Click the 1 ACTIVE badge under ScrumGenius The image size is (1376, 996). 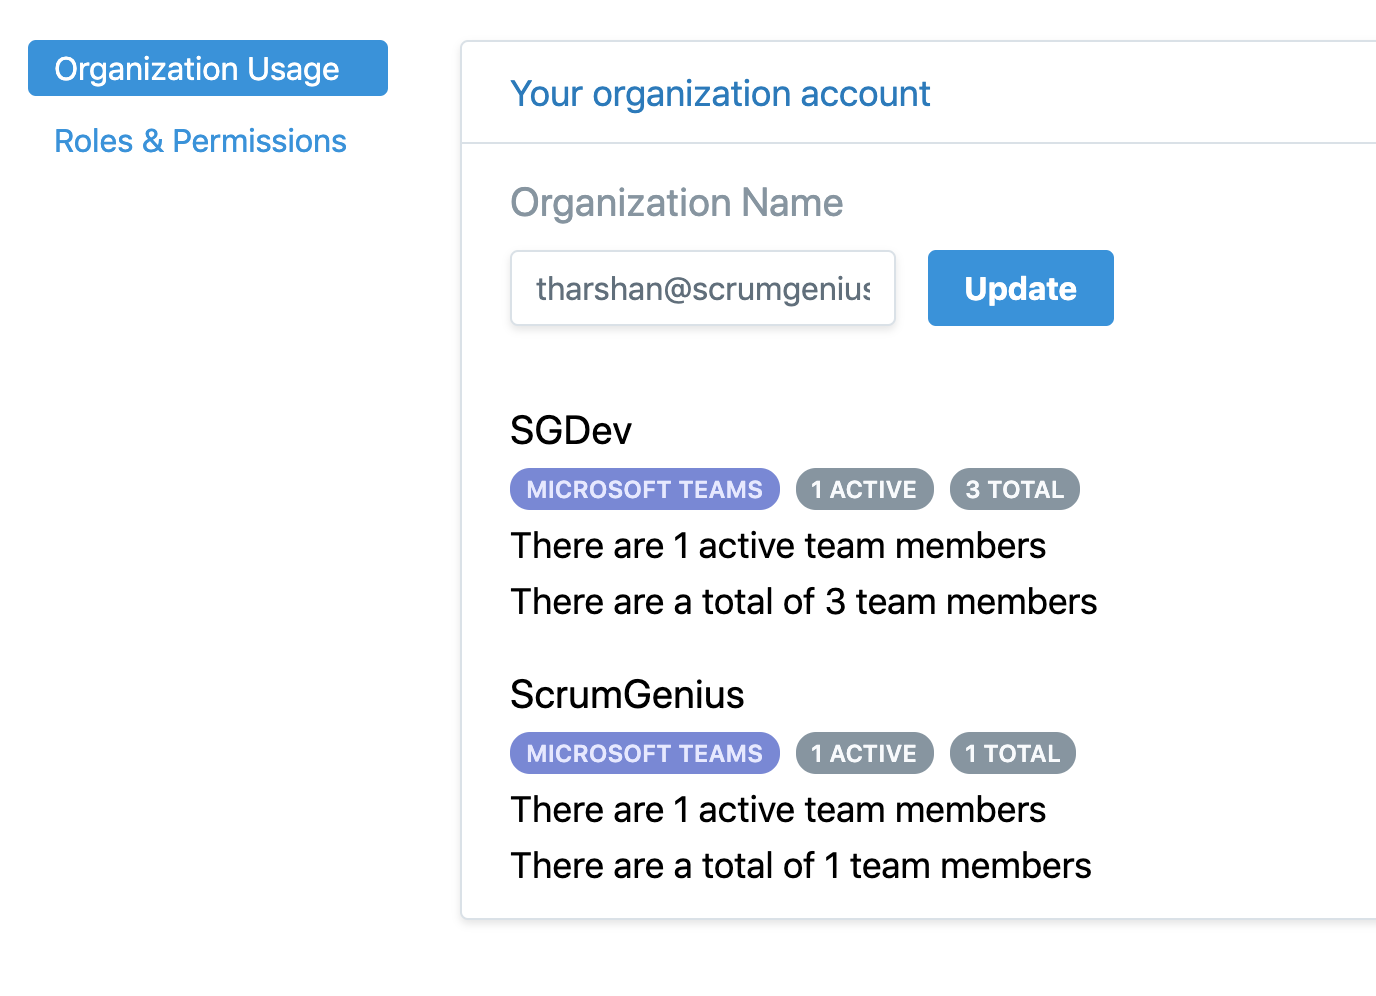[864, 753]
